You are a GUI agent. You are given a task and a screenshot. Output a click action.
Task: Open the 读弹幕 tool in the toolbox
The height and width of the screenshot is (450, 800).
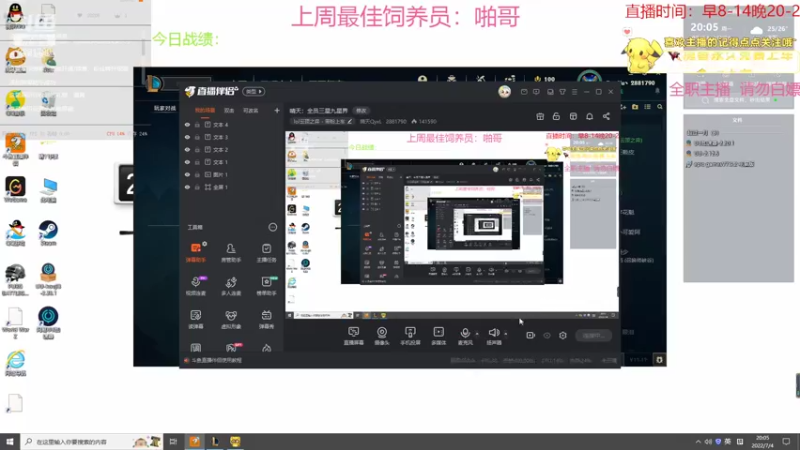196,319
